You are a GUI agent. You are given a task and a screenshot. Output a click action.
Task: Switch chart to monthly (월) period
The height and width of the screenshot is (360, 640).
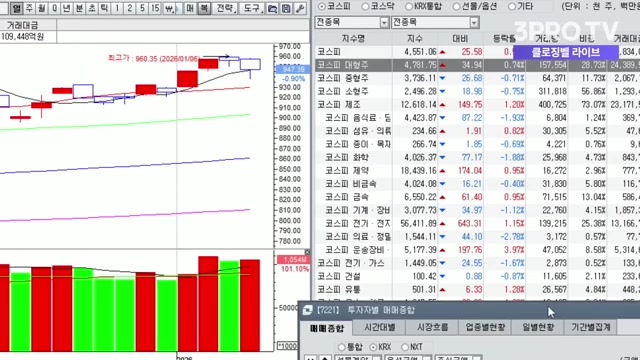(x=42, y=8)
